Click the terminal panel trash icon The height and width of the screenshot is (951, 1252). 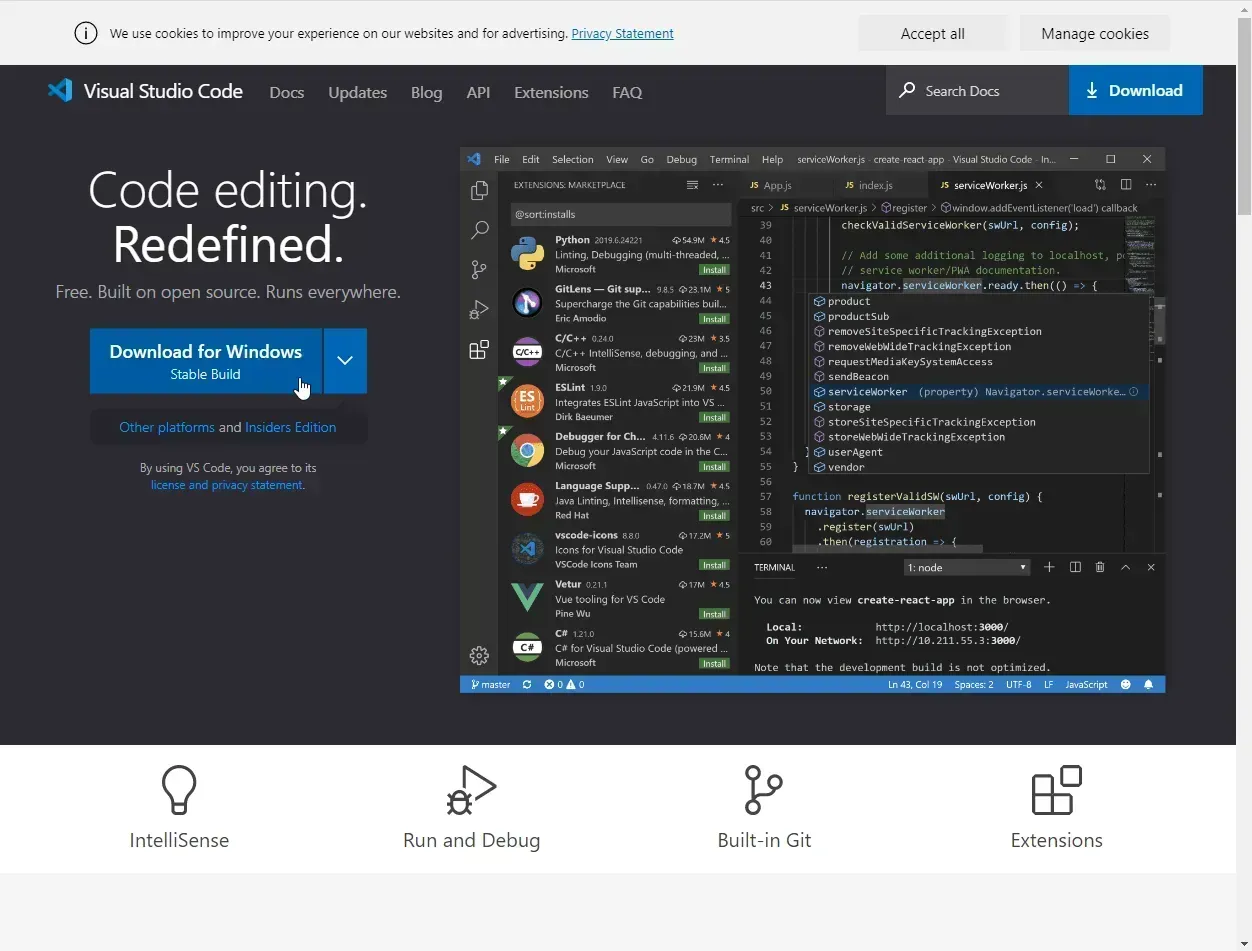click(1100, 567)
